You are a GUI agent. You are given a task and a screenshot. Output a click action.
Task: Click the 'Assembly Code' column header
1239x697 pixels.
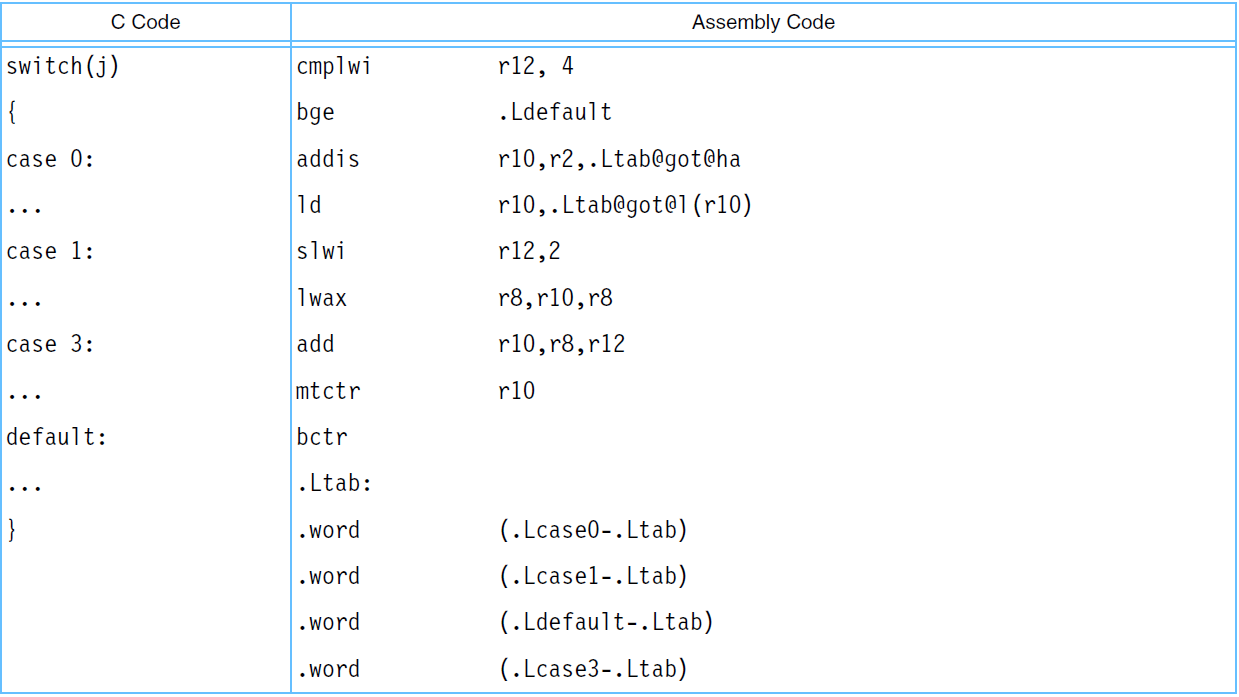(x=763, y=22)
